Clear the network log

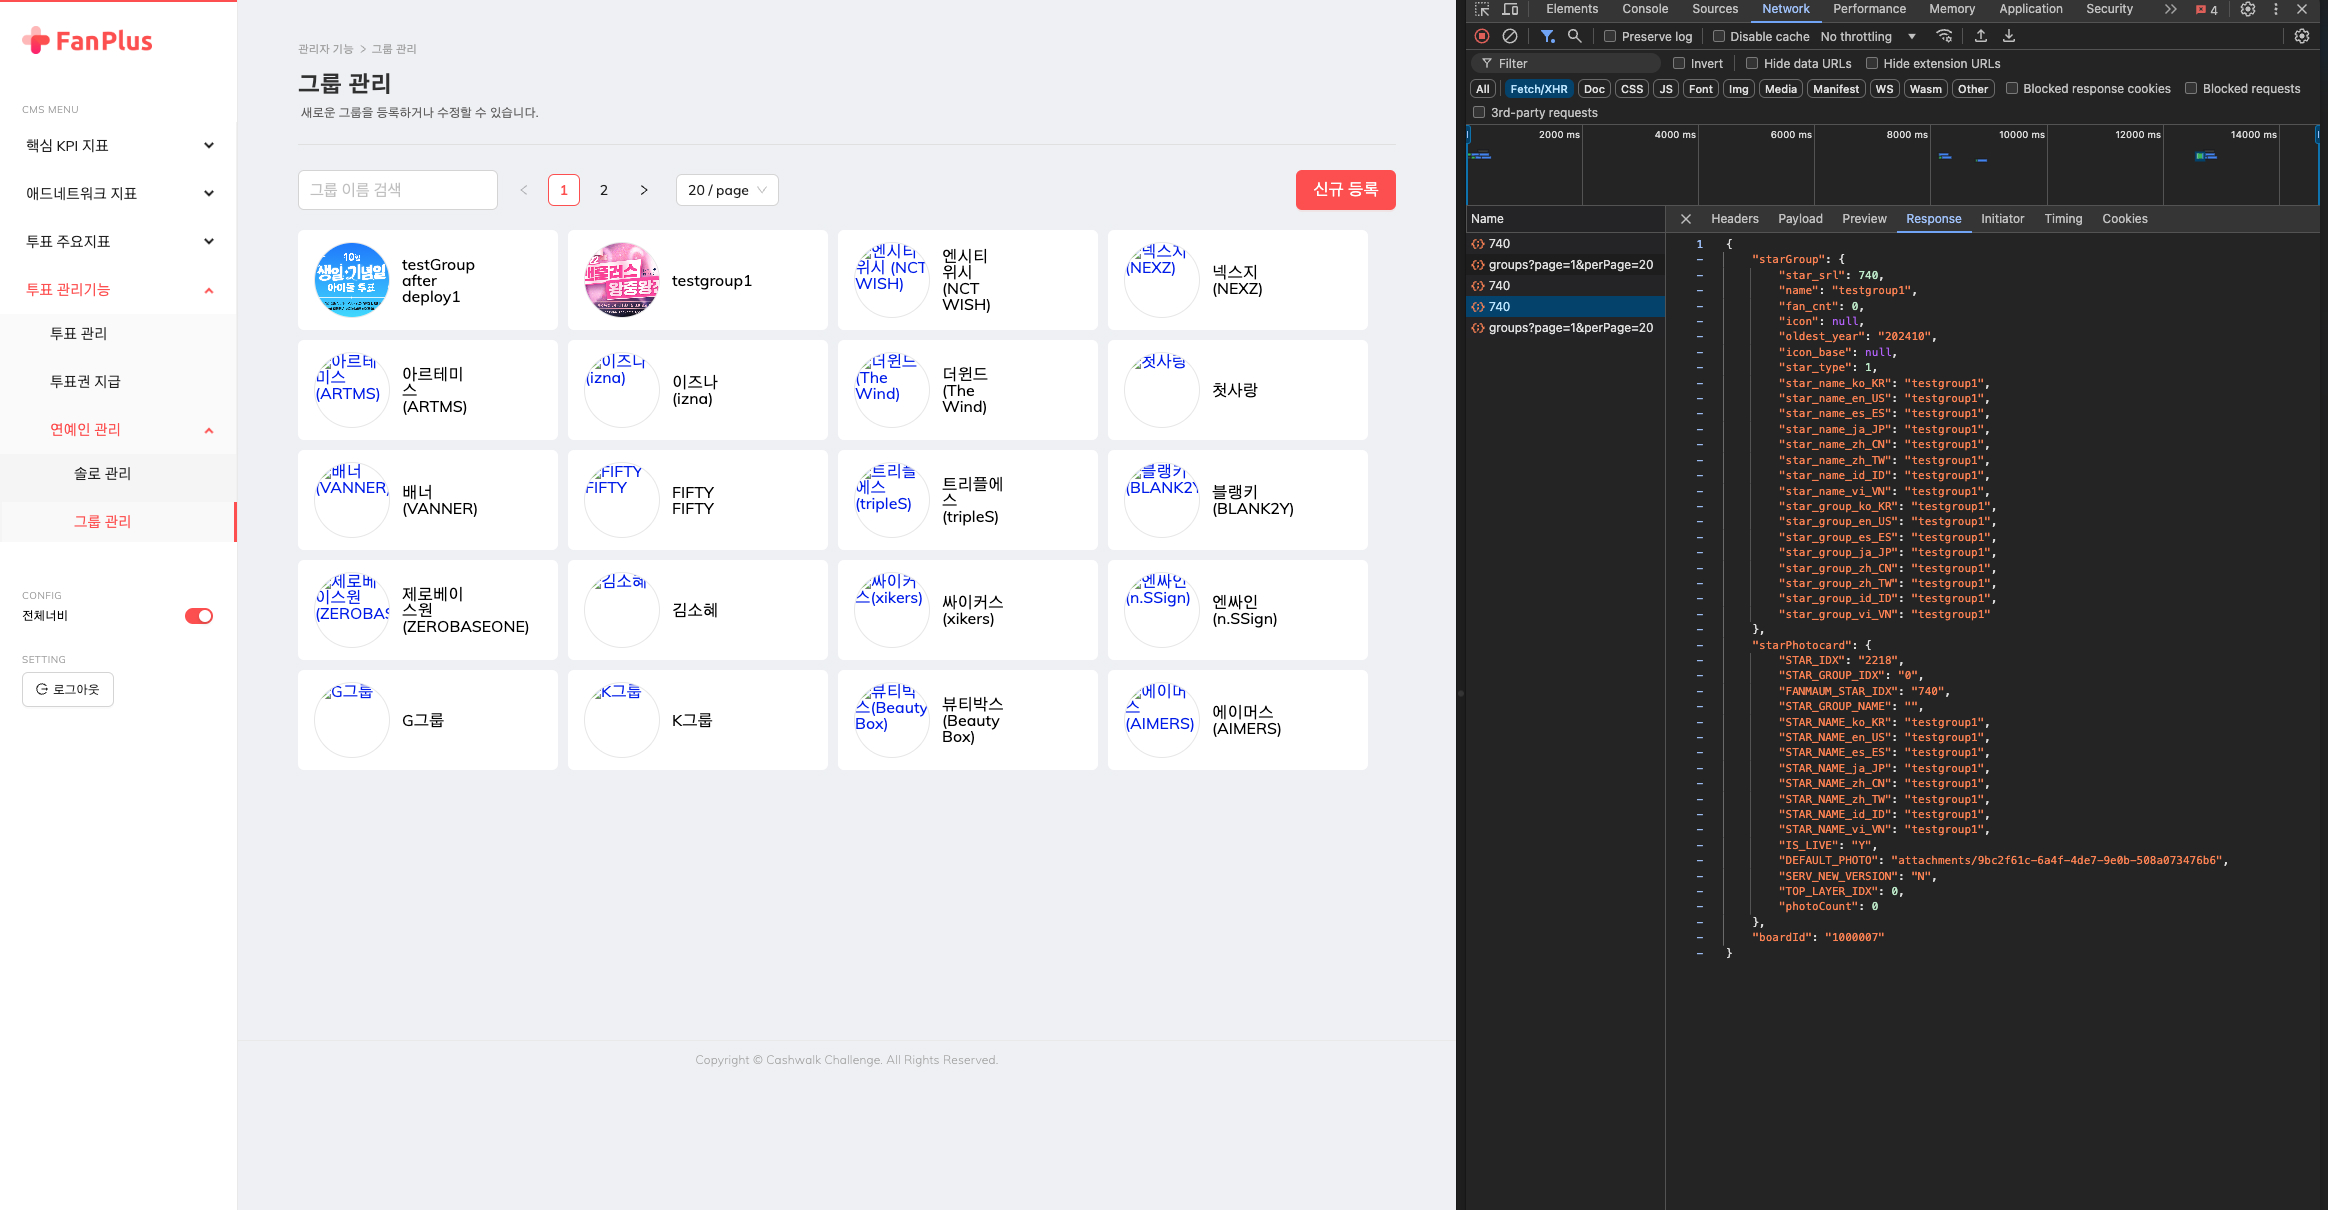pyautogui.click(x=1510, y=36)
